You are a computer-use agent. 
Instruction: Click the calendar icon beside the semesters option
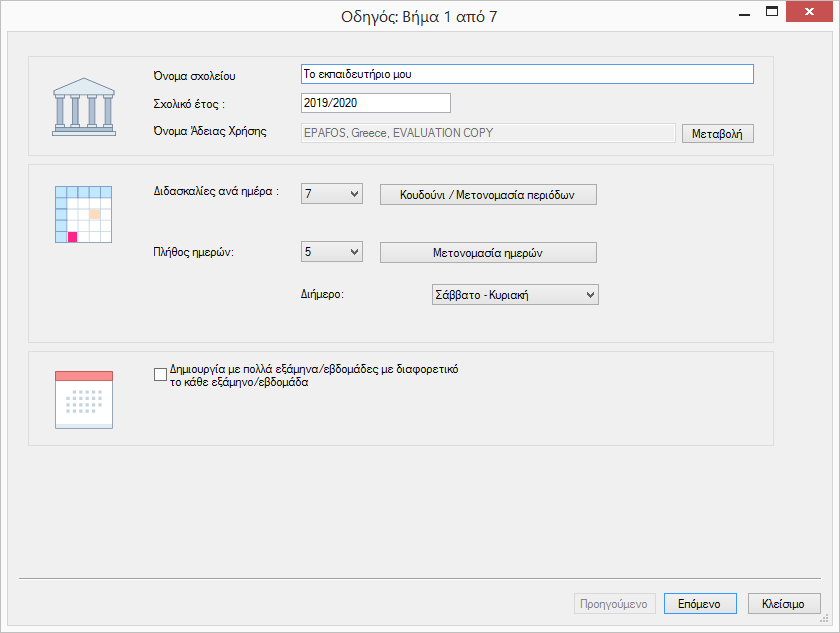click(84, 399)
